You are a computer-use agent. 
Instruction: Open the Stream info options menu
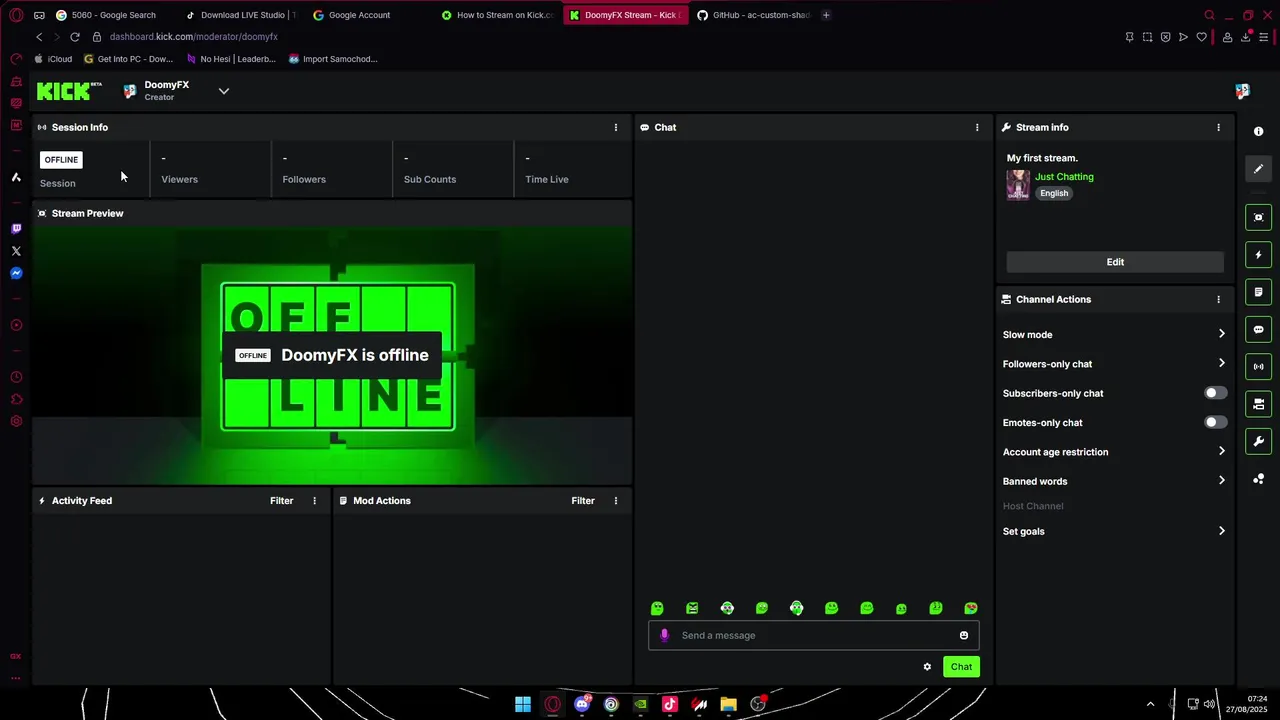click(1218, 127)
